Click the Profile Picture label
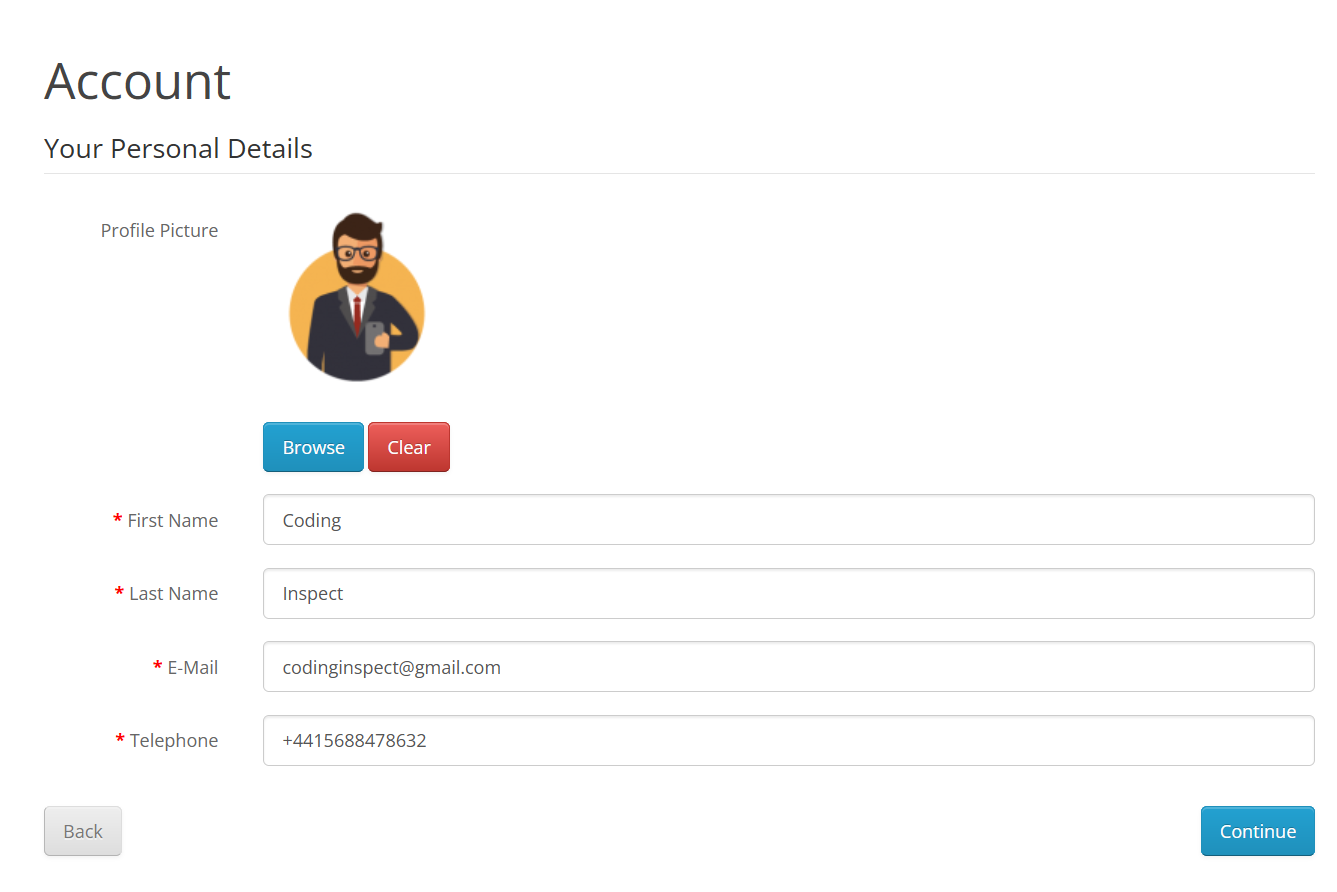 click(x=160, y=230)
